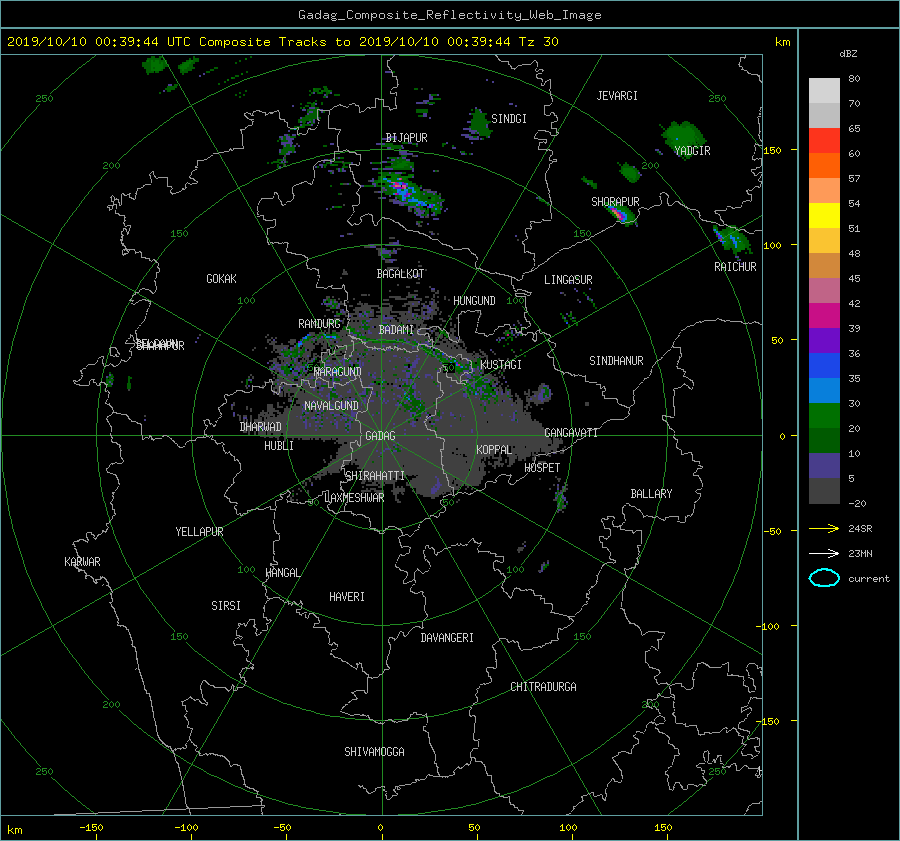Click the yellow 24SR arrow legend icon
This screenshot has height=841, width=900.
click(x=824, y=528)
